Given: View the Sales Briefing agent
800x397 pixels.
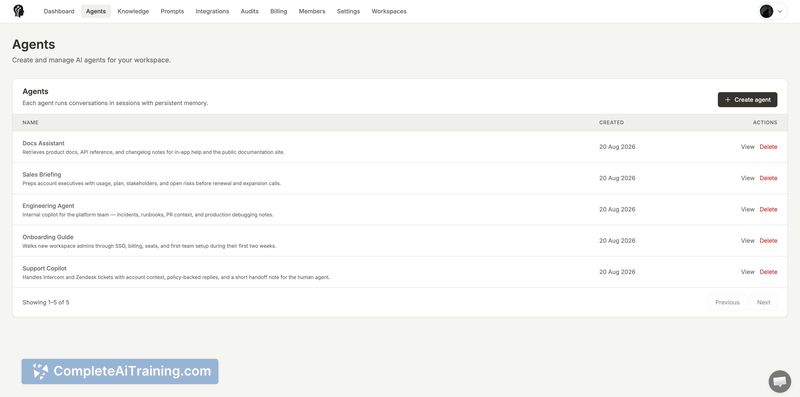Looking at the screenshot, I should click(x=747, y=178).
